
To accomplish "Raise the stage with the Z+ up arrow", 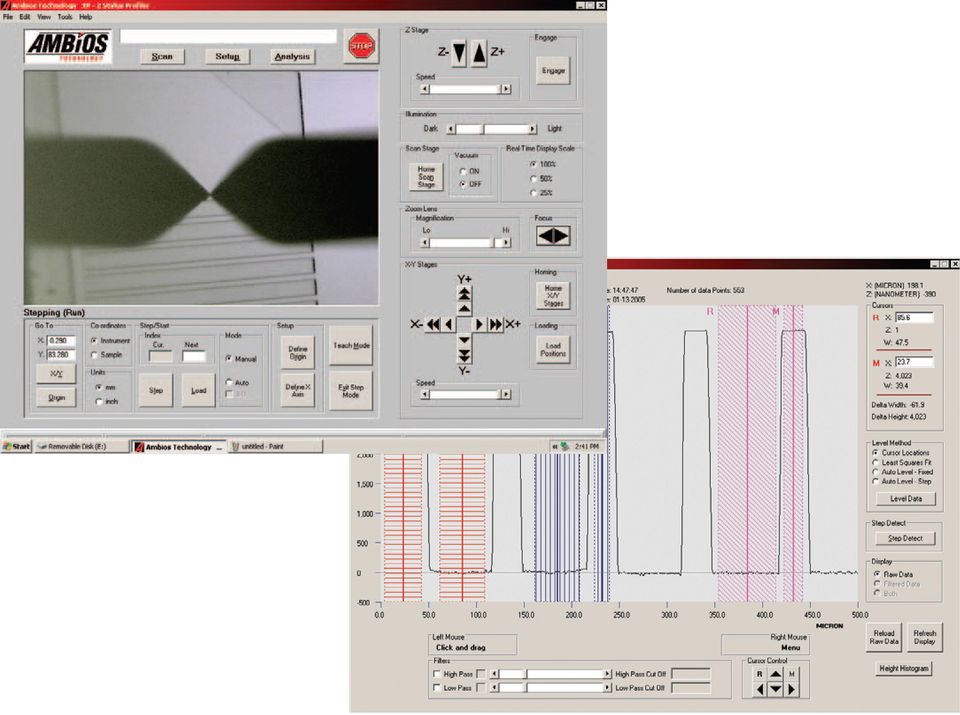I will [x=479, y=53].
